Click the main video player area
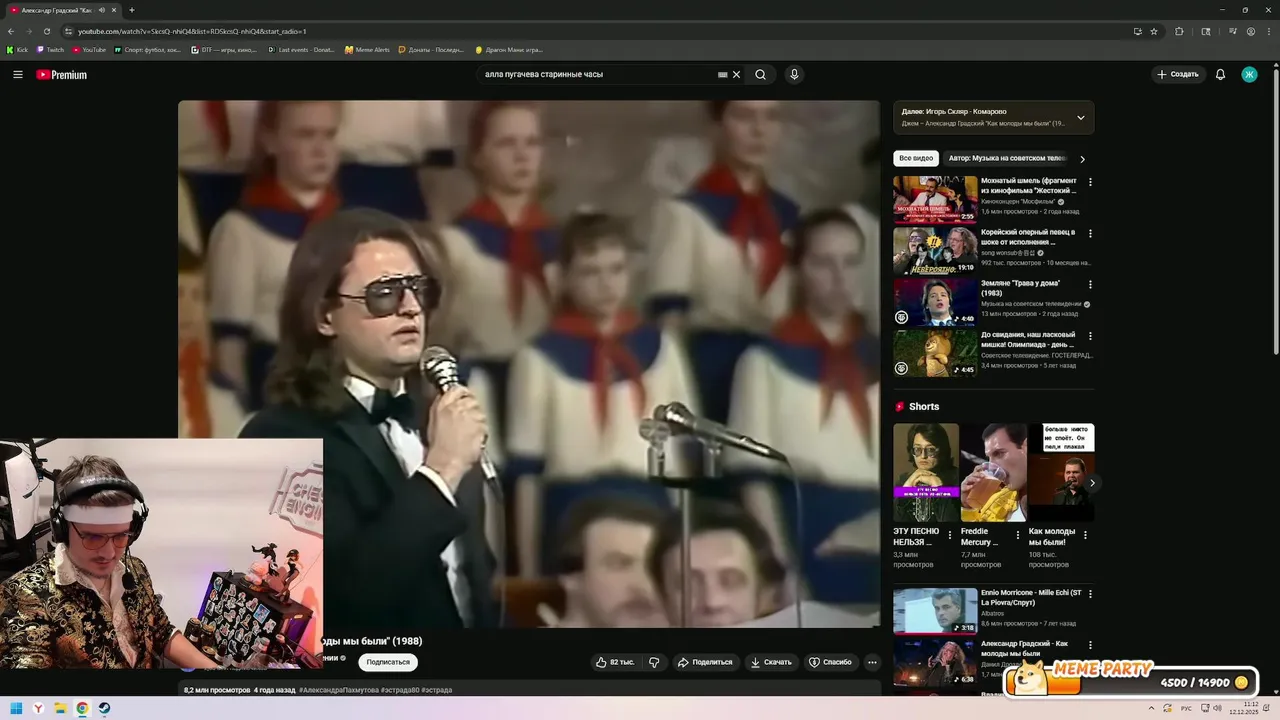The height and width of the screenshot is (720, 1280). point(529,364)
